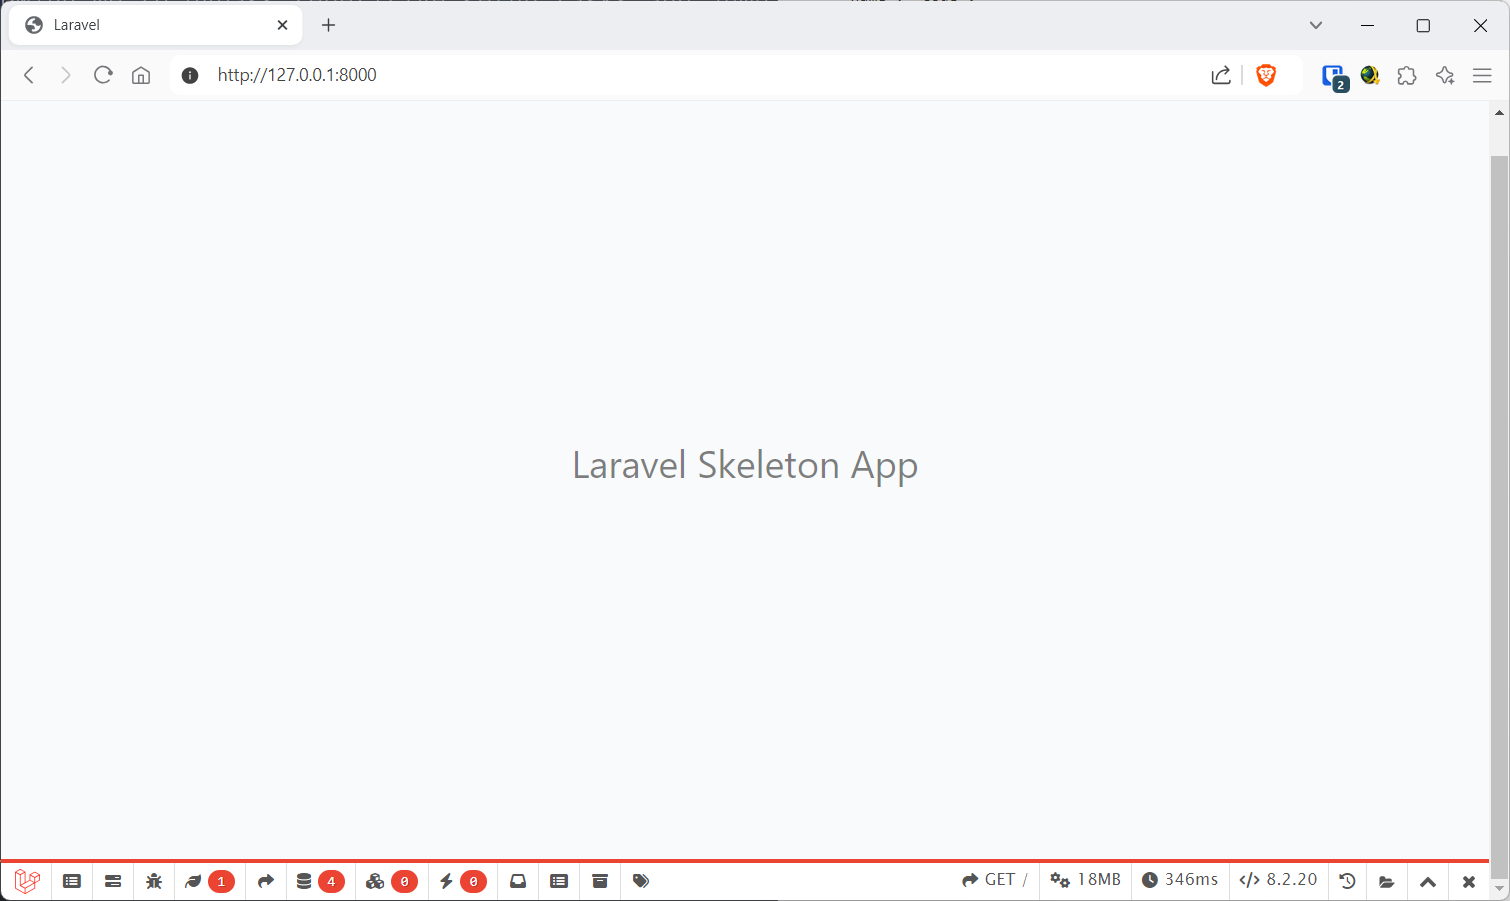The image size is (1510, 901).
Task: Open the Exceptions tab with the bug icon
Action: (x=154, y=881)
